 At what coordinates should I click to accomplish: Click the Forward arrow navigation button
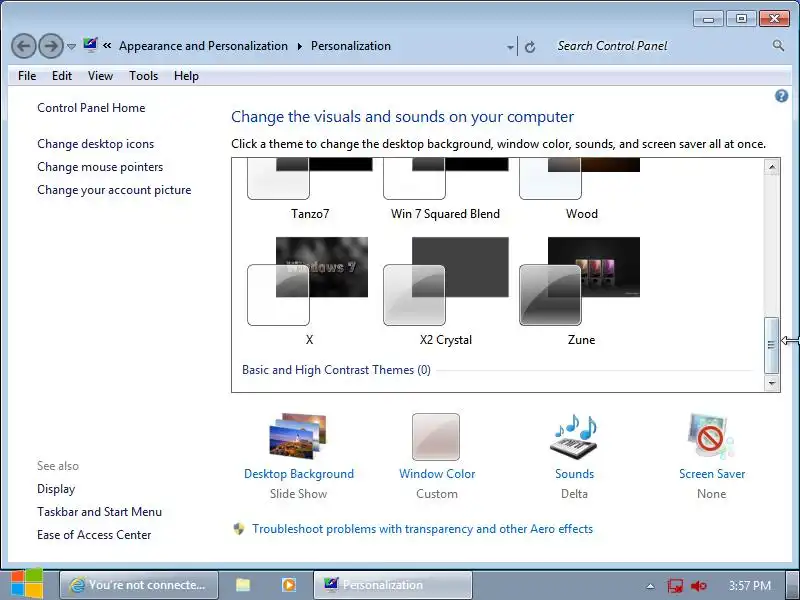(x=51, y=46)
